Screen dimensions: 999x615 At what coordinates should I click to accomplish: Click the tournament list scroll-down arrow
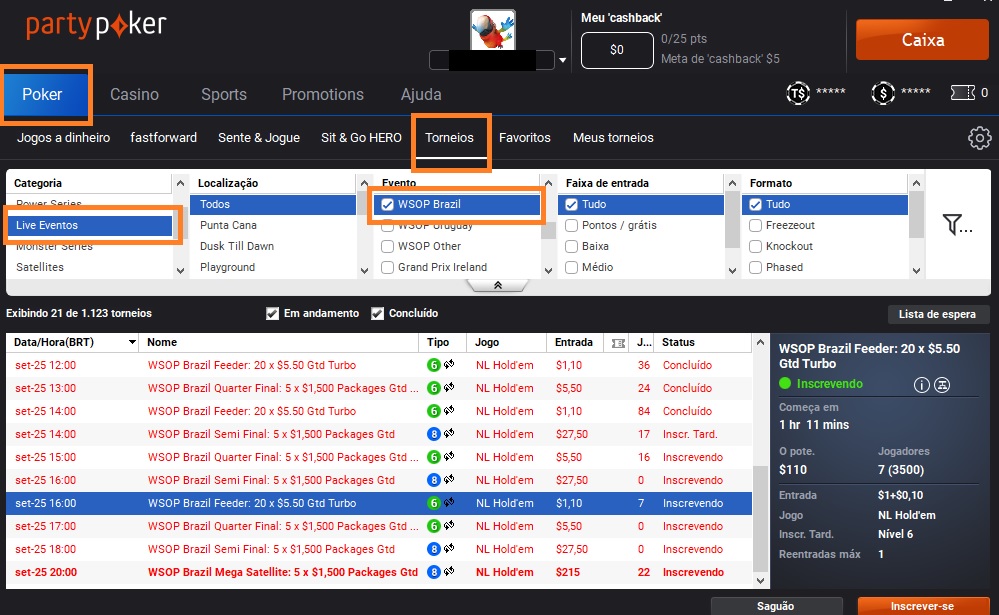(760, 581)
